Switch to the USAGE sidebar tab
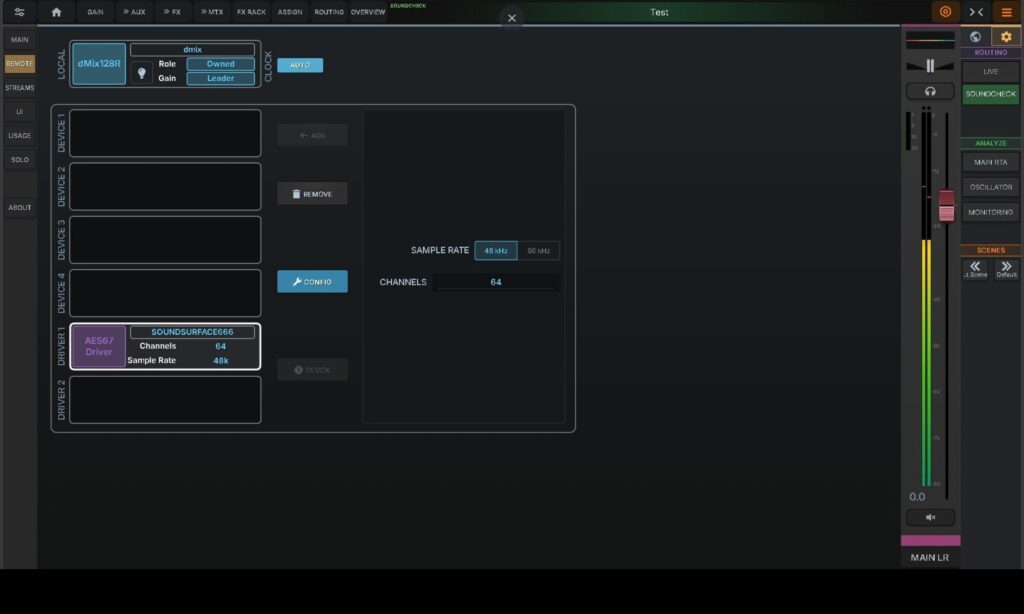 pyautogui.click(x=20, y=136)
